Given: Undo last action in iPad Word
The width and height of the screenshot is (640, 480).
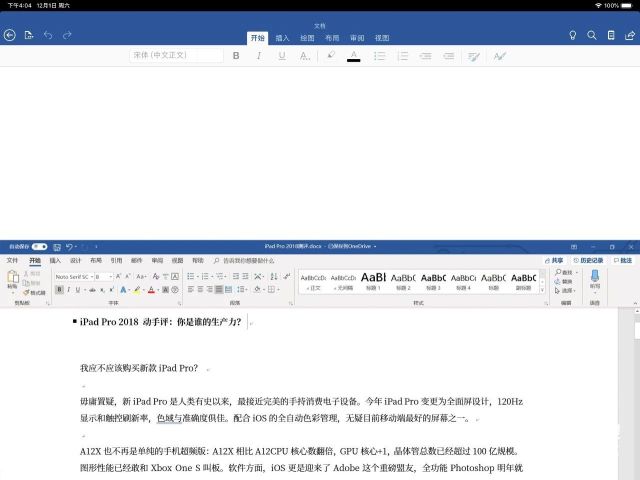Looking at the screenshot, I should 48,35.
